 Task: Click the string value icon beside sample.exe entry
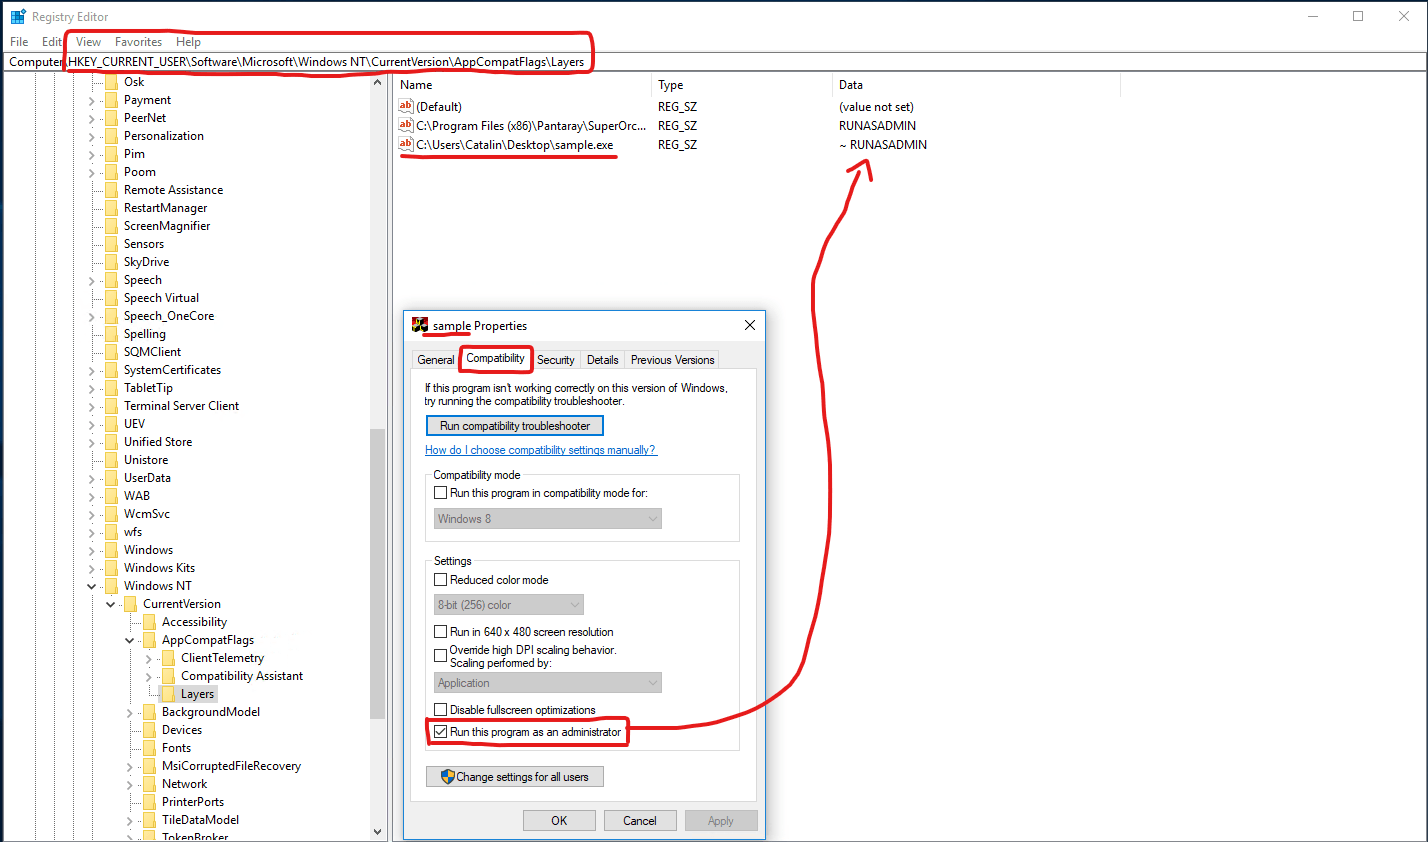pyautogui.click(x=404, y=144)
